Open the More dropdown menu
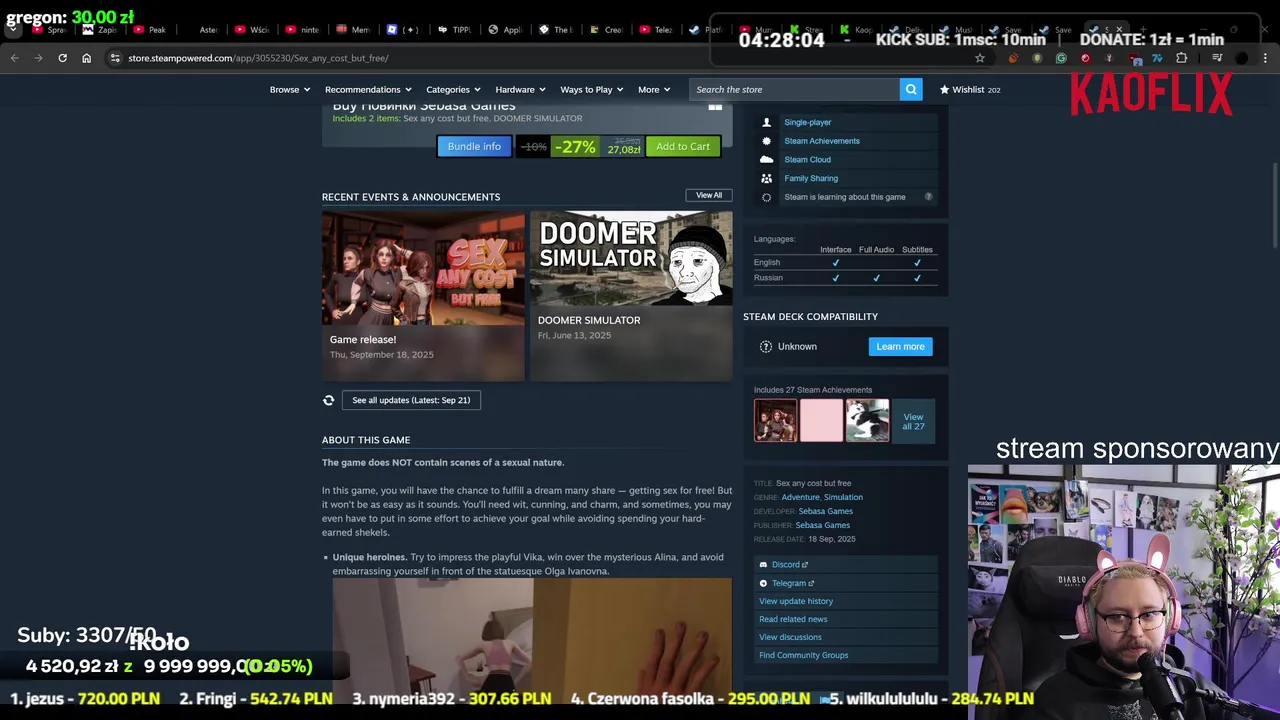Screen dimensions: 1280x720 [654, 90]
